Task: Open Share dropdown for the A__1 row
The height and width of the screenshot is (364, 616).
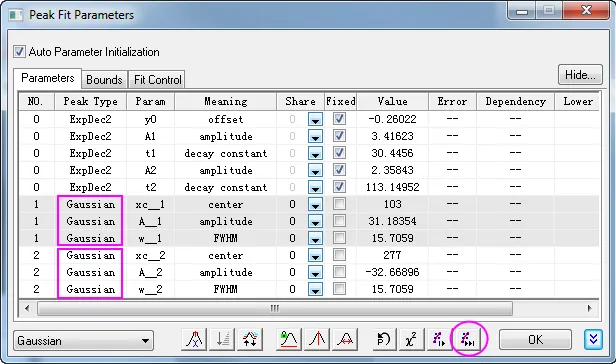Action: pyautogui.click(x=315, y=221)
